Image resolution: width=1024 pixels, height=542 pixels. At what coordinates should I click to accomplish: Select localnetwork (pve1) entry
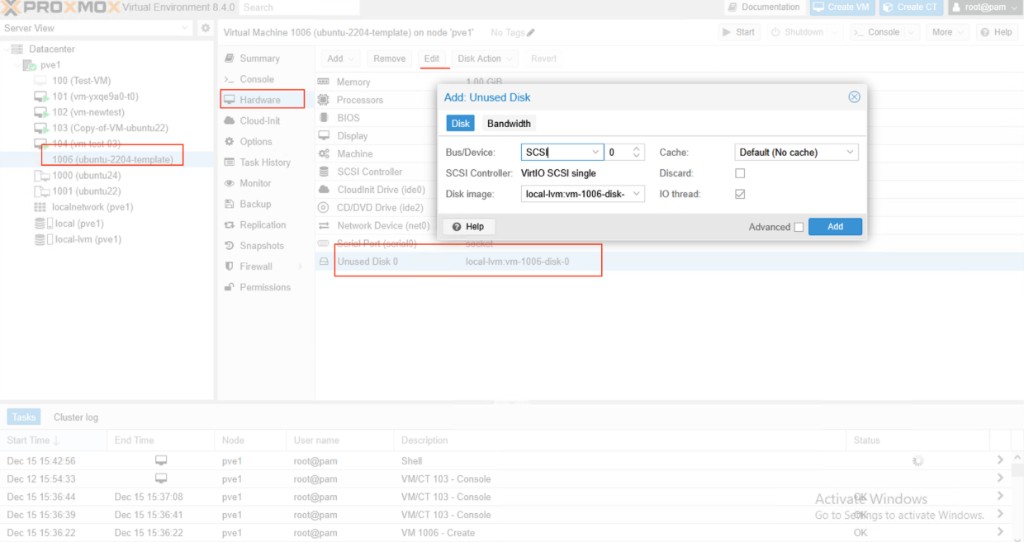pyautogui.click(x=92, y=207)
